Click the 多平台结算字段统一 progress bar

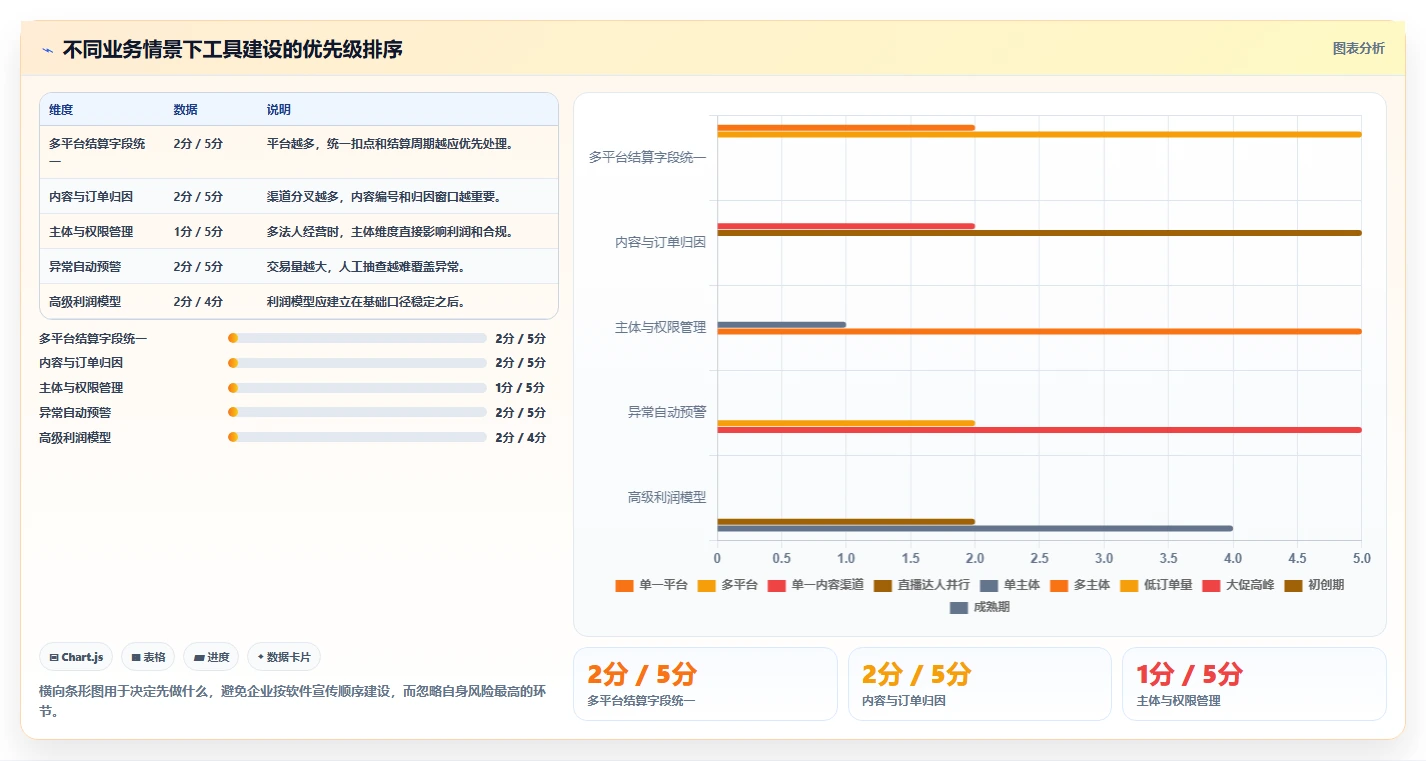click(357, 338)
